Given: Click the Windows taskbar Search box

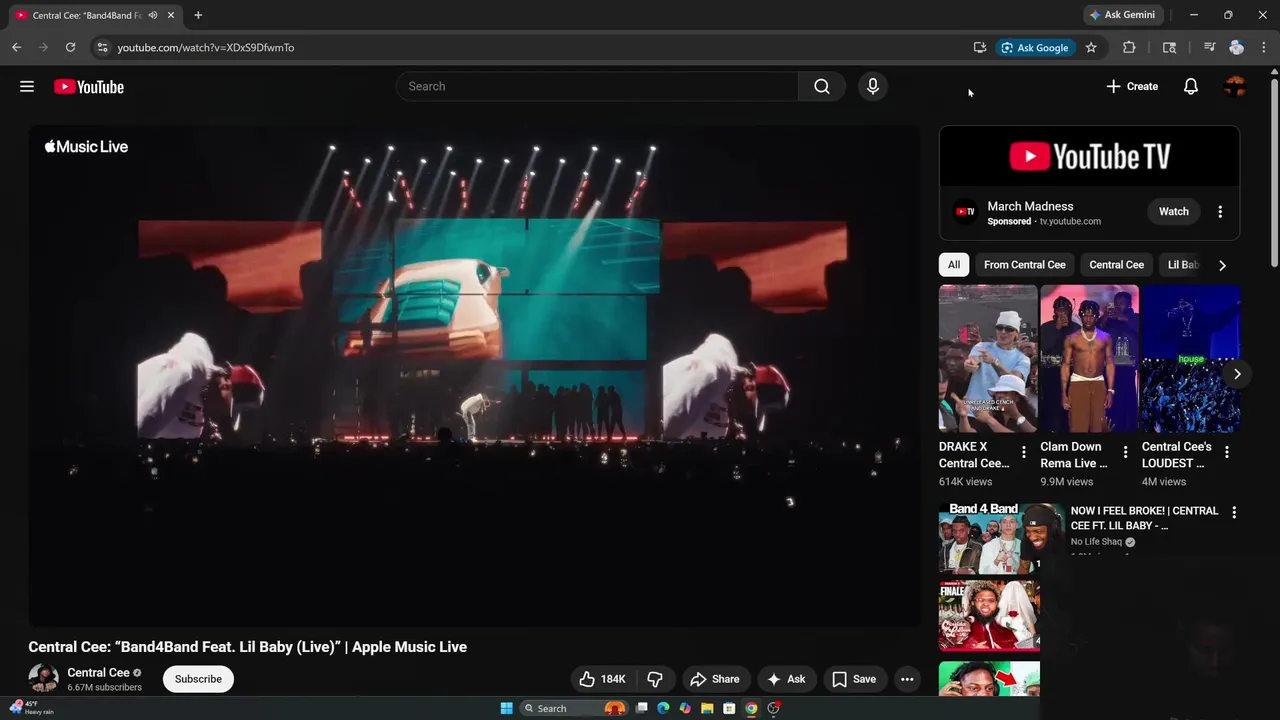Looking at the screenshot, I should pyautogui.click(x=575, y=708).
